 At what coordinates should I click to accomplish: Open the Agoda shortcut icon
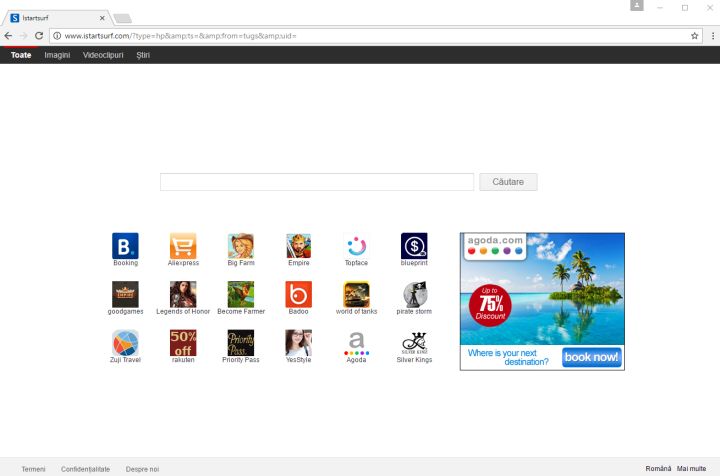pos(356,343)
